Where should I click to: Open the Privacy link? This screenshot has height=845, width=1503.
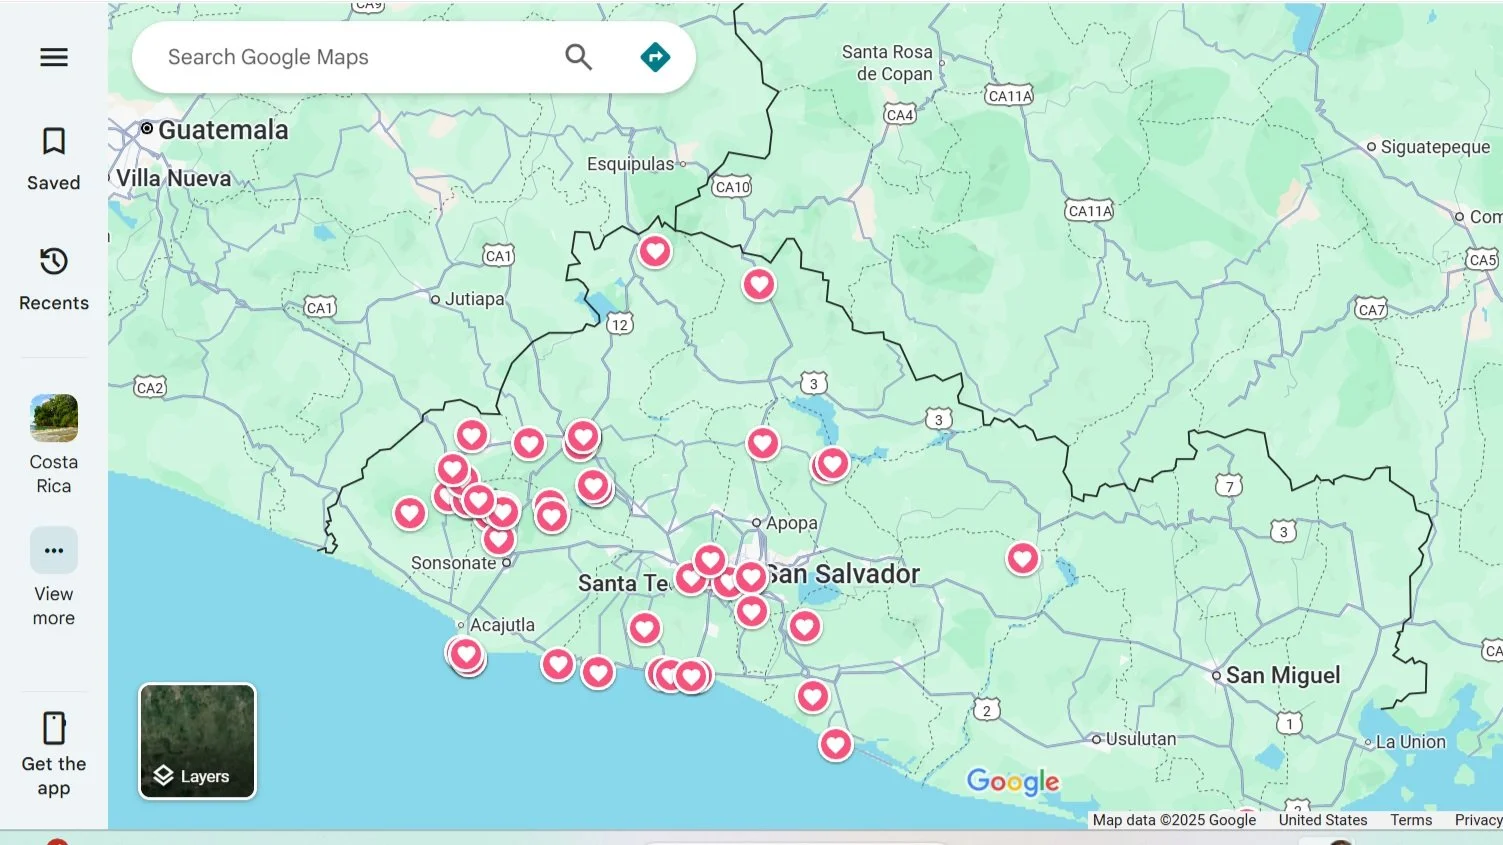[x=1478, y=820]
